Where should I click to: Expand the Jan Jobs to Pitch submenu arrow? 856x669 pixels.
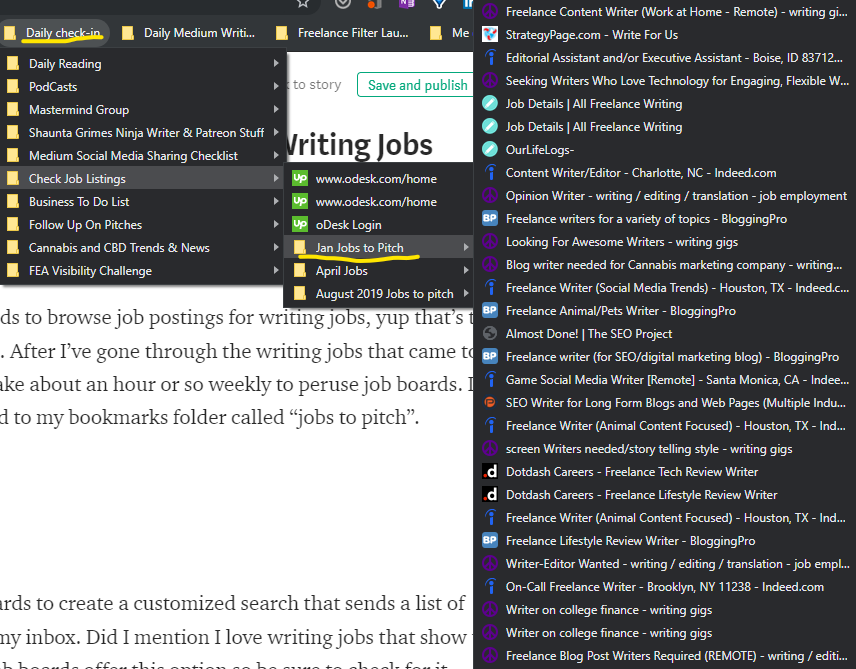pos(466,247)
